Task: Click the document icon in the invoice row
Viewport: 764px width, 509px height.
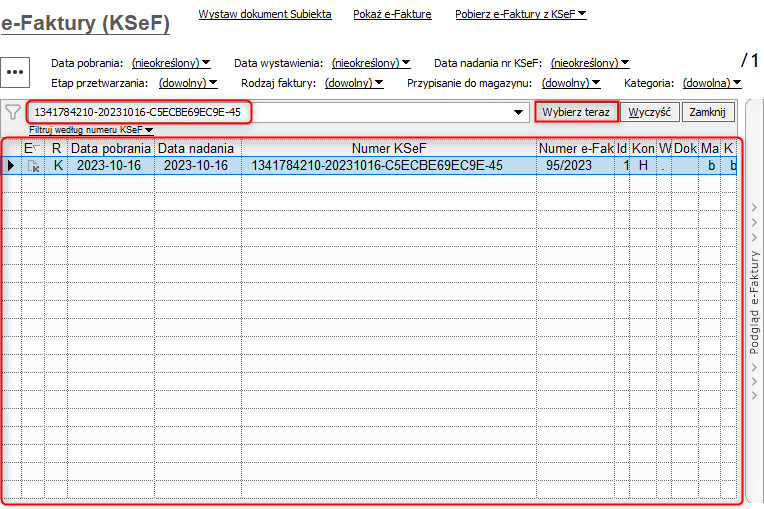Action: coord(33,166)
